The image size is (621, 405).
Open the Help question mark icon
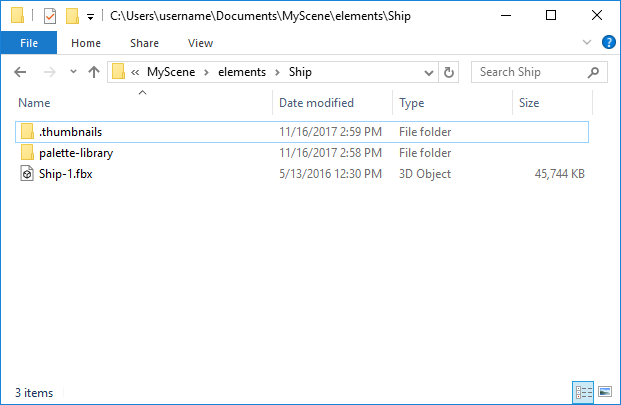[608, 42]
